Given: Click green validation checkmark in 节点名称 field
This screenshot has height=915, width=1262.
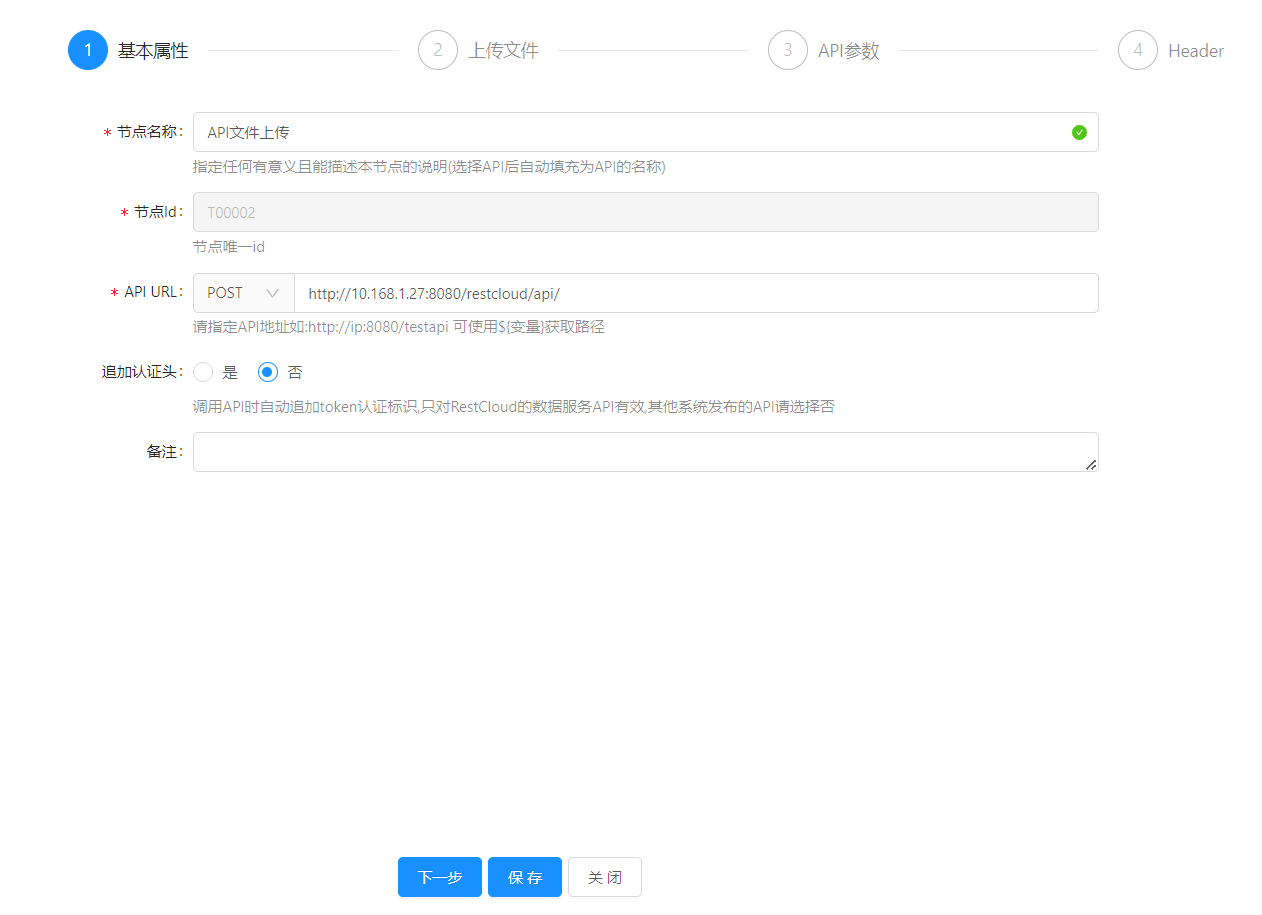Looking at the screenshot, I should coord(1079,132).
